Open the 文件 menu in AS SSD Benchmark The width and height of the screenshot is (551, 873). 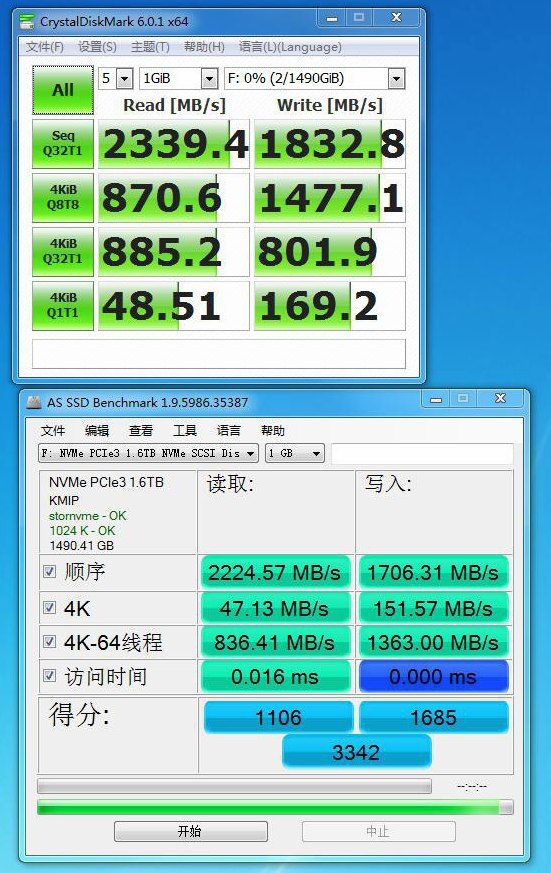point(53,430)
